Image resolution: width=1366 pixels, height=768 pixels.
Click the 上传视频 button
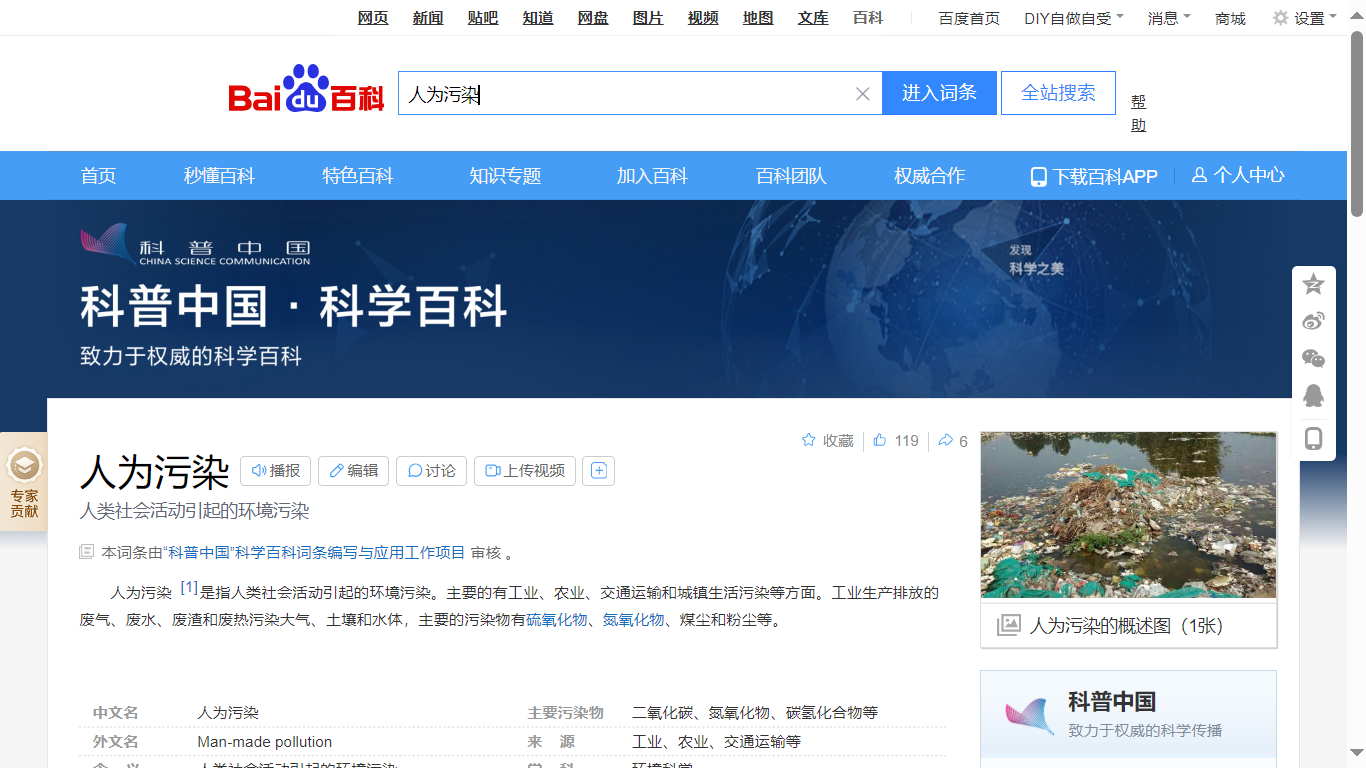pos(525,470)
